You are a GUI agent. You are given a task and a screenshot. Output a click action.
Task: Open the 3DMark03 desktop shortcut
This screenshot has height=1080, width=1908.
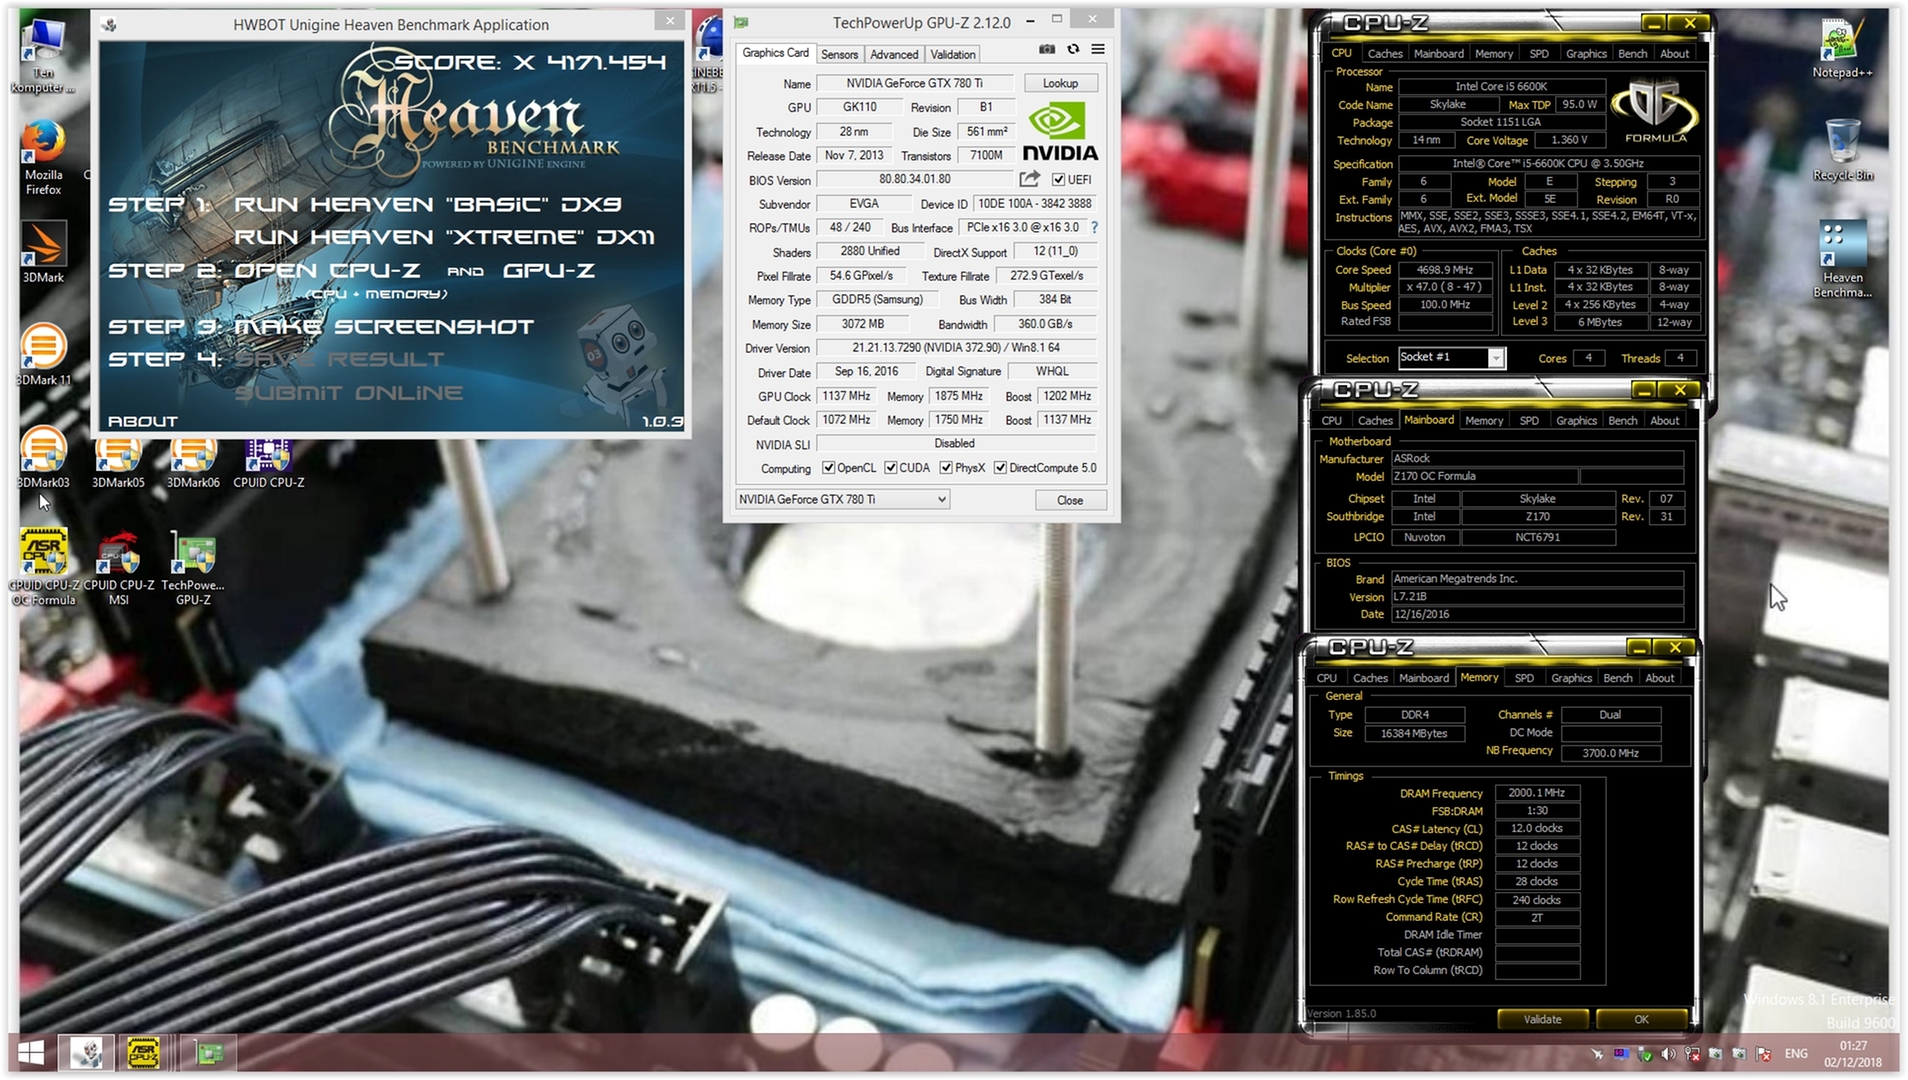[43, 458]
